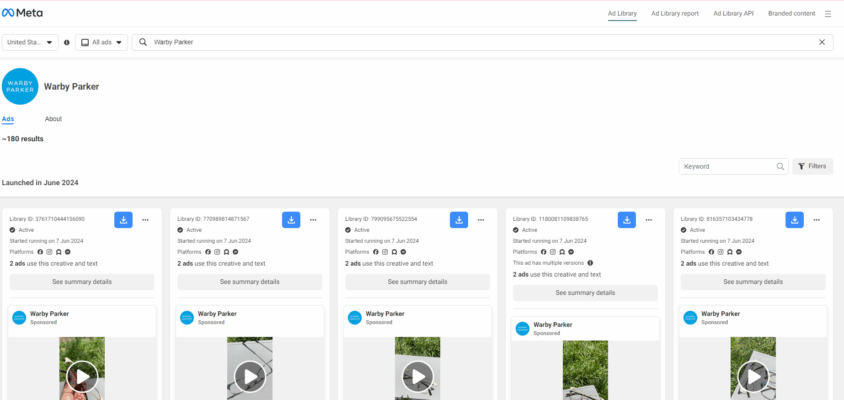See summary details for ad ID starting 8163
The image size is (844, 400).
[753, 282]
